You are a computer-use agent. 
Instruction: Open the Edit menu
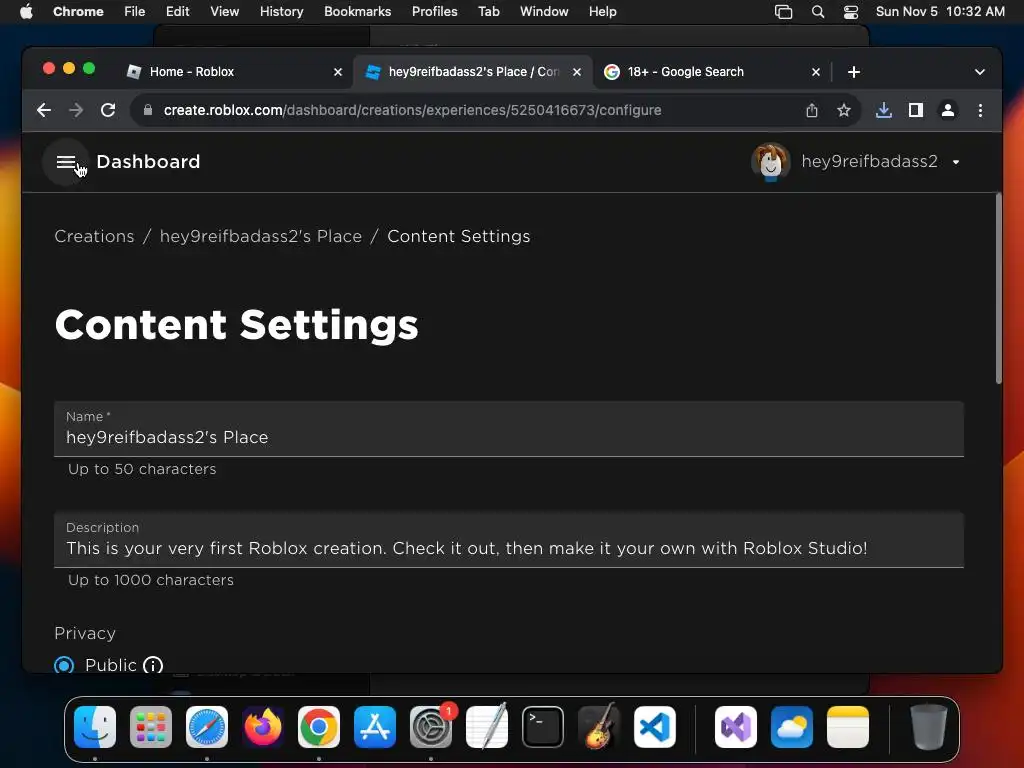pos(177,11)
